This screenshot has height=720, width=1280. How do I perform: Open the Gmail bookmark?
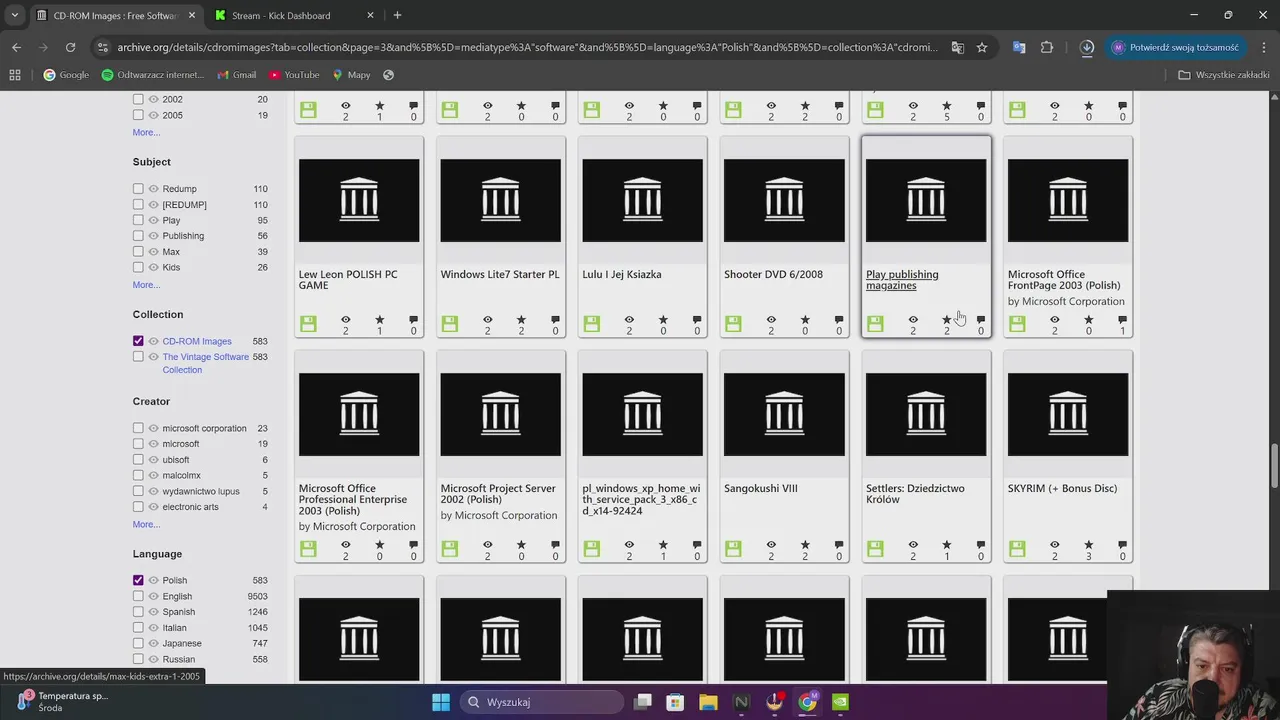tap(237, 75)
